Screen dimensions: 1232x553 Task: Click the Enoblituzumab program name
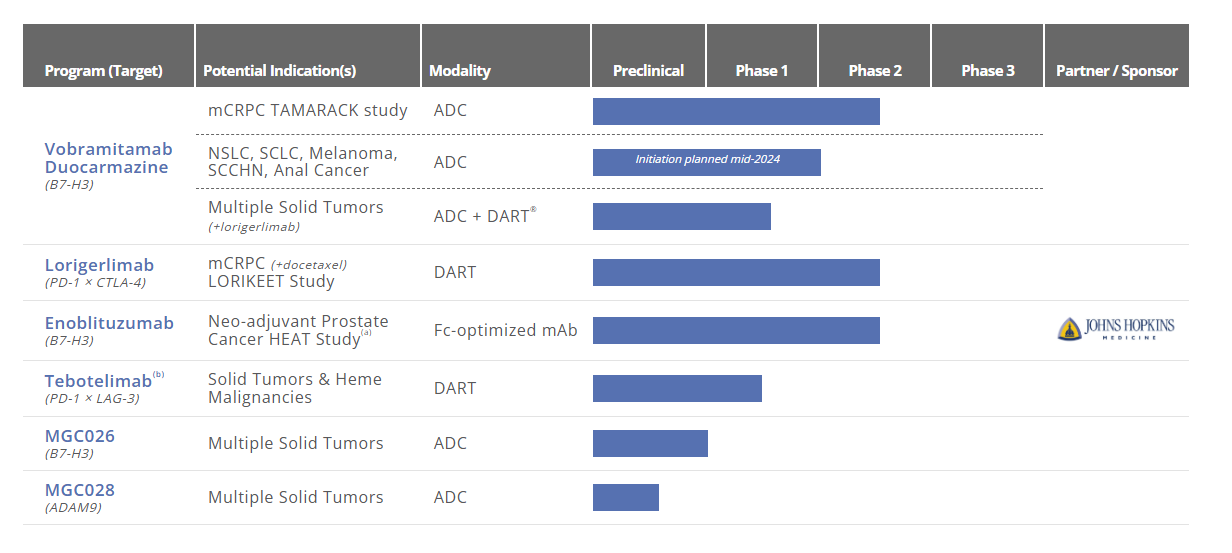(x=109, y=323)
